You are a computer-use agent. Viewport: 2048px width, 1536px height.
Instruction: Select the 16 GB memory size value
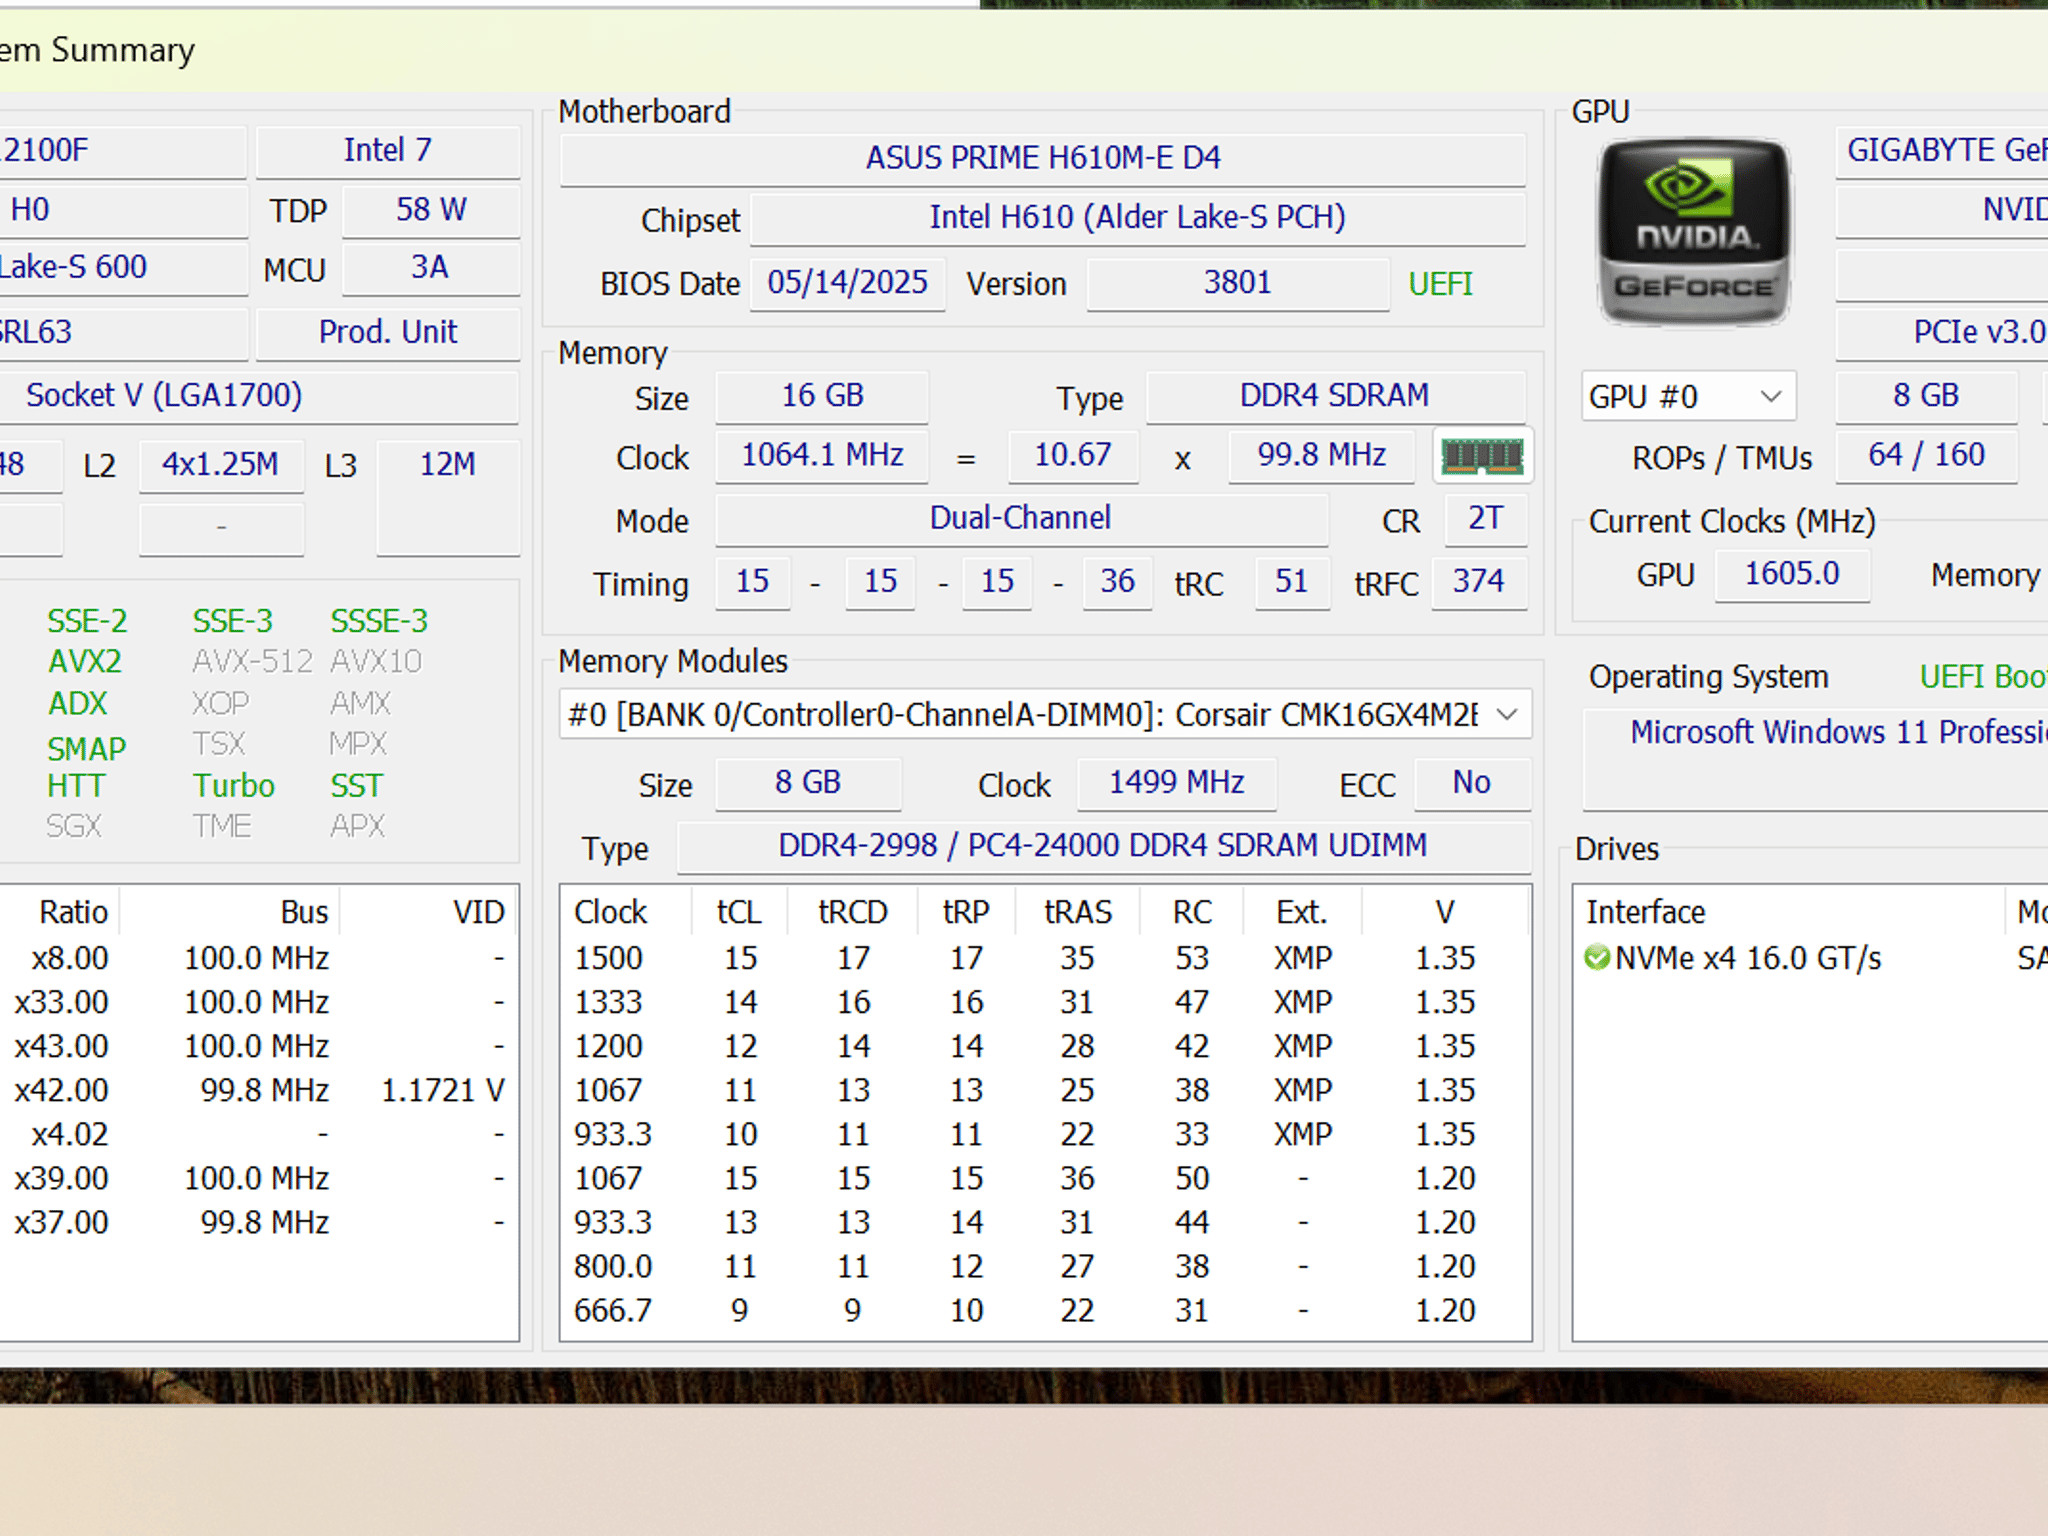tap(822, 396)
